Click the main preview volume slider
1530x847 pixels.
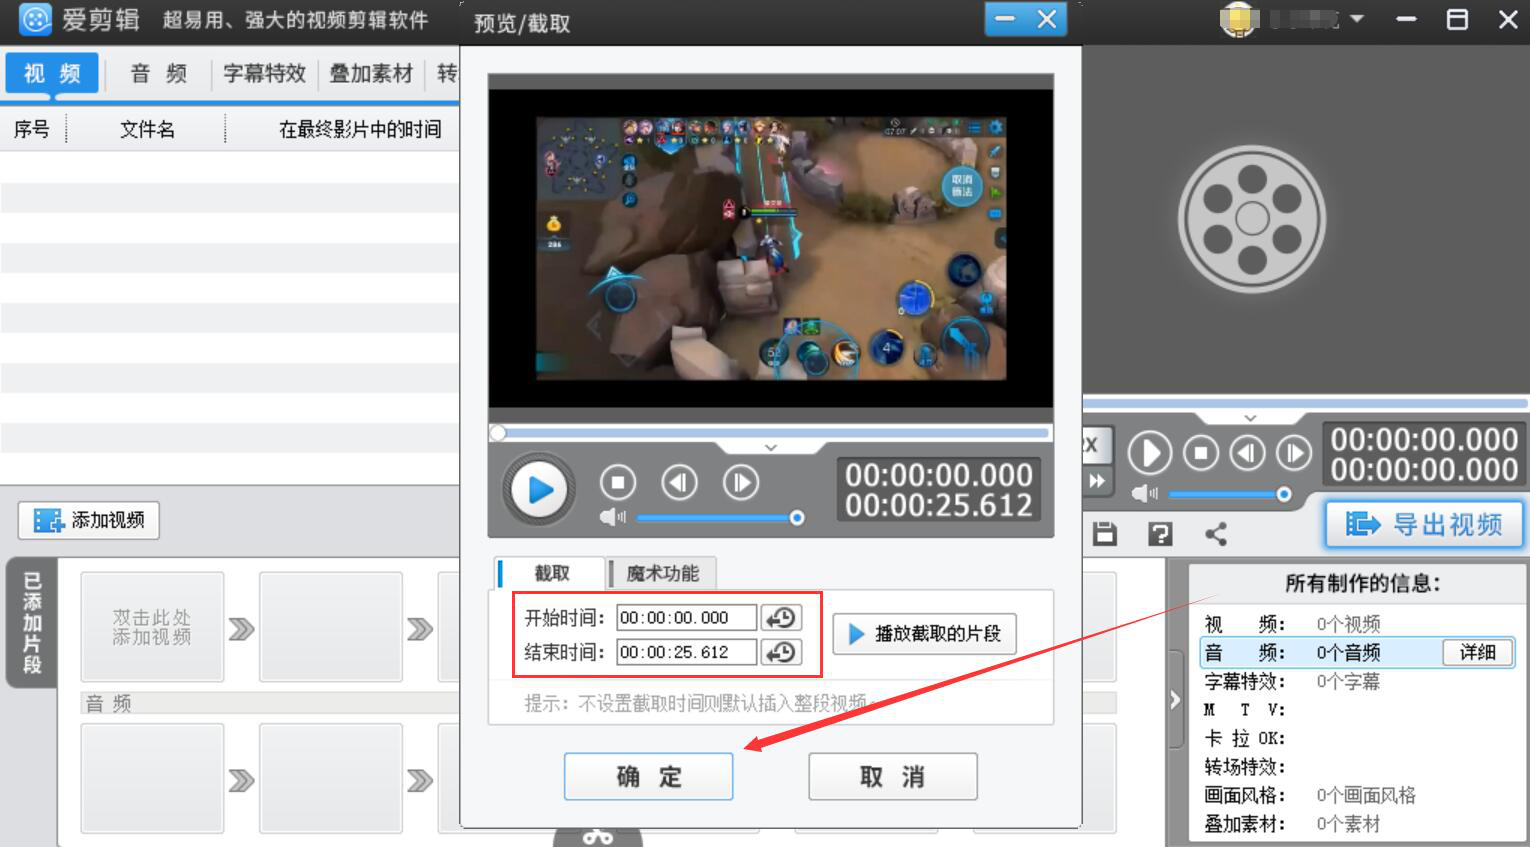click(x=1229, y=494)
